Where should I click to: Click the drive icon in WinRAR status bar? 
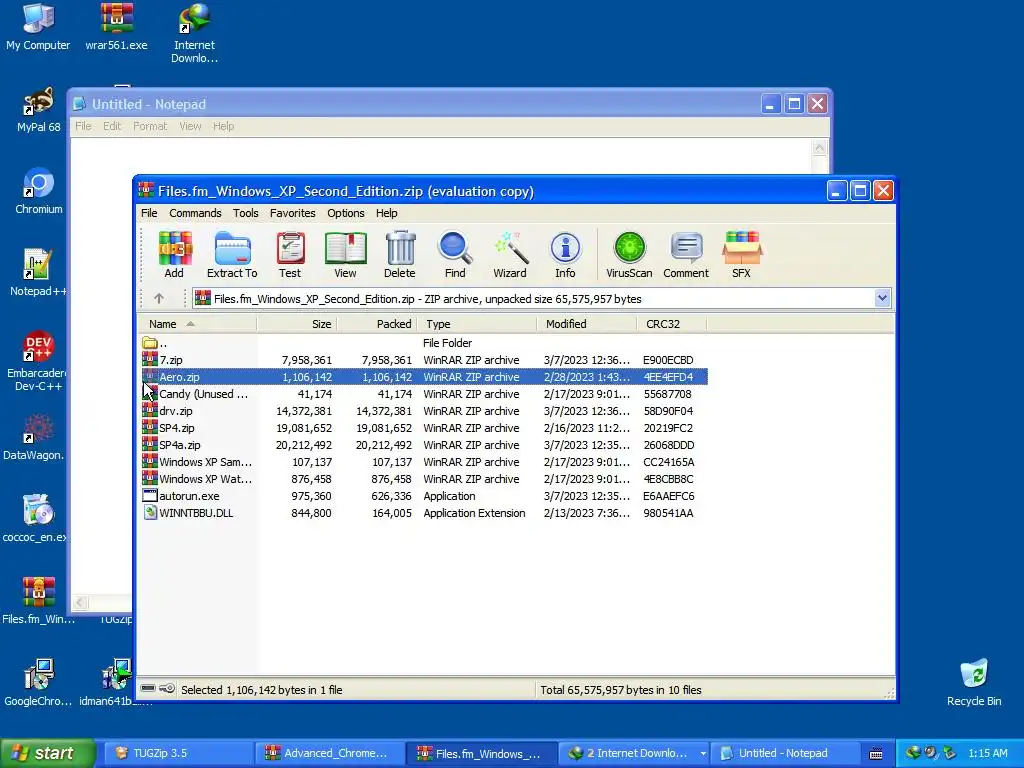point(148,688)
